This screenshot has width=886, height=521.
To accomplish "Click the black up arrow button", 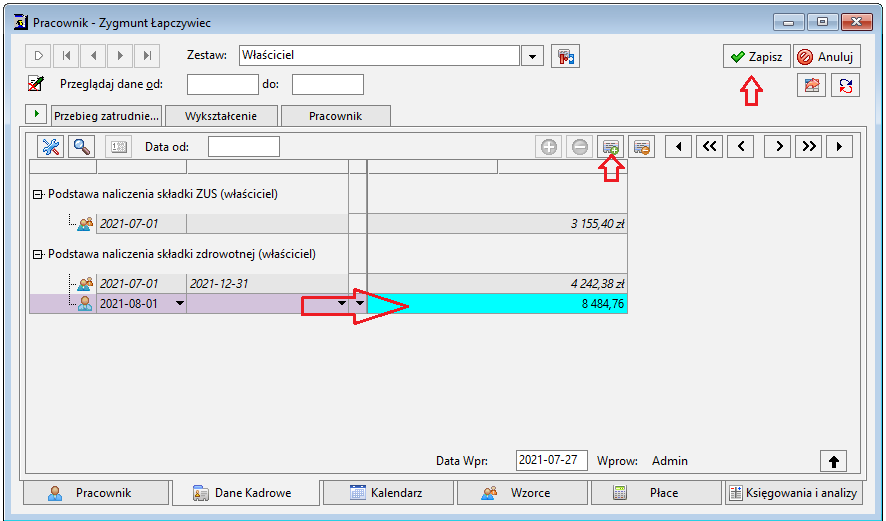I will click(x=833, y=461).
